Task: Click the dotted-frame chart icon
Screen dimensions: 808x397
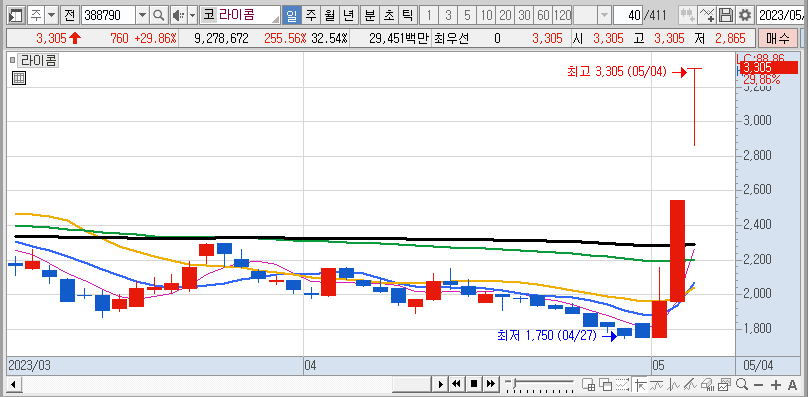Action: coord(623,384)
